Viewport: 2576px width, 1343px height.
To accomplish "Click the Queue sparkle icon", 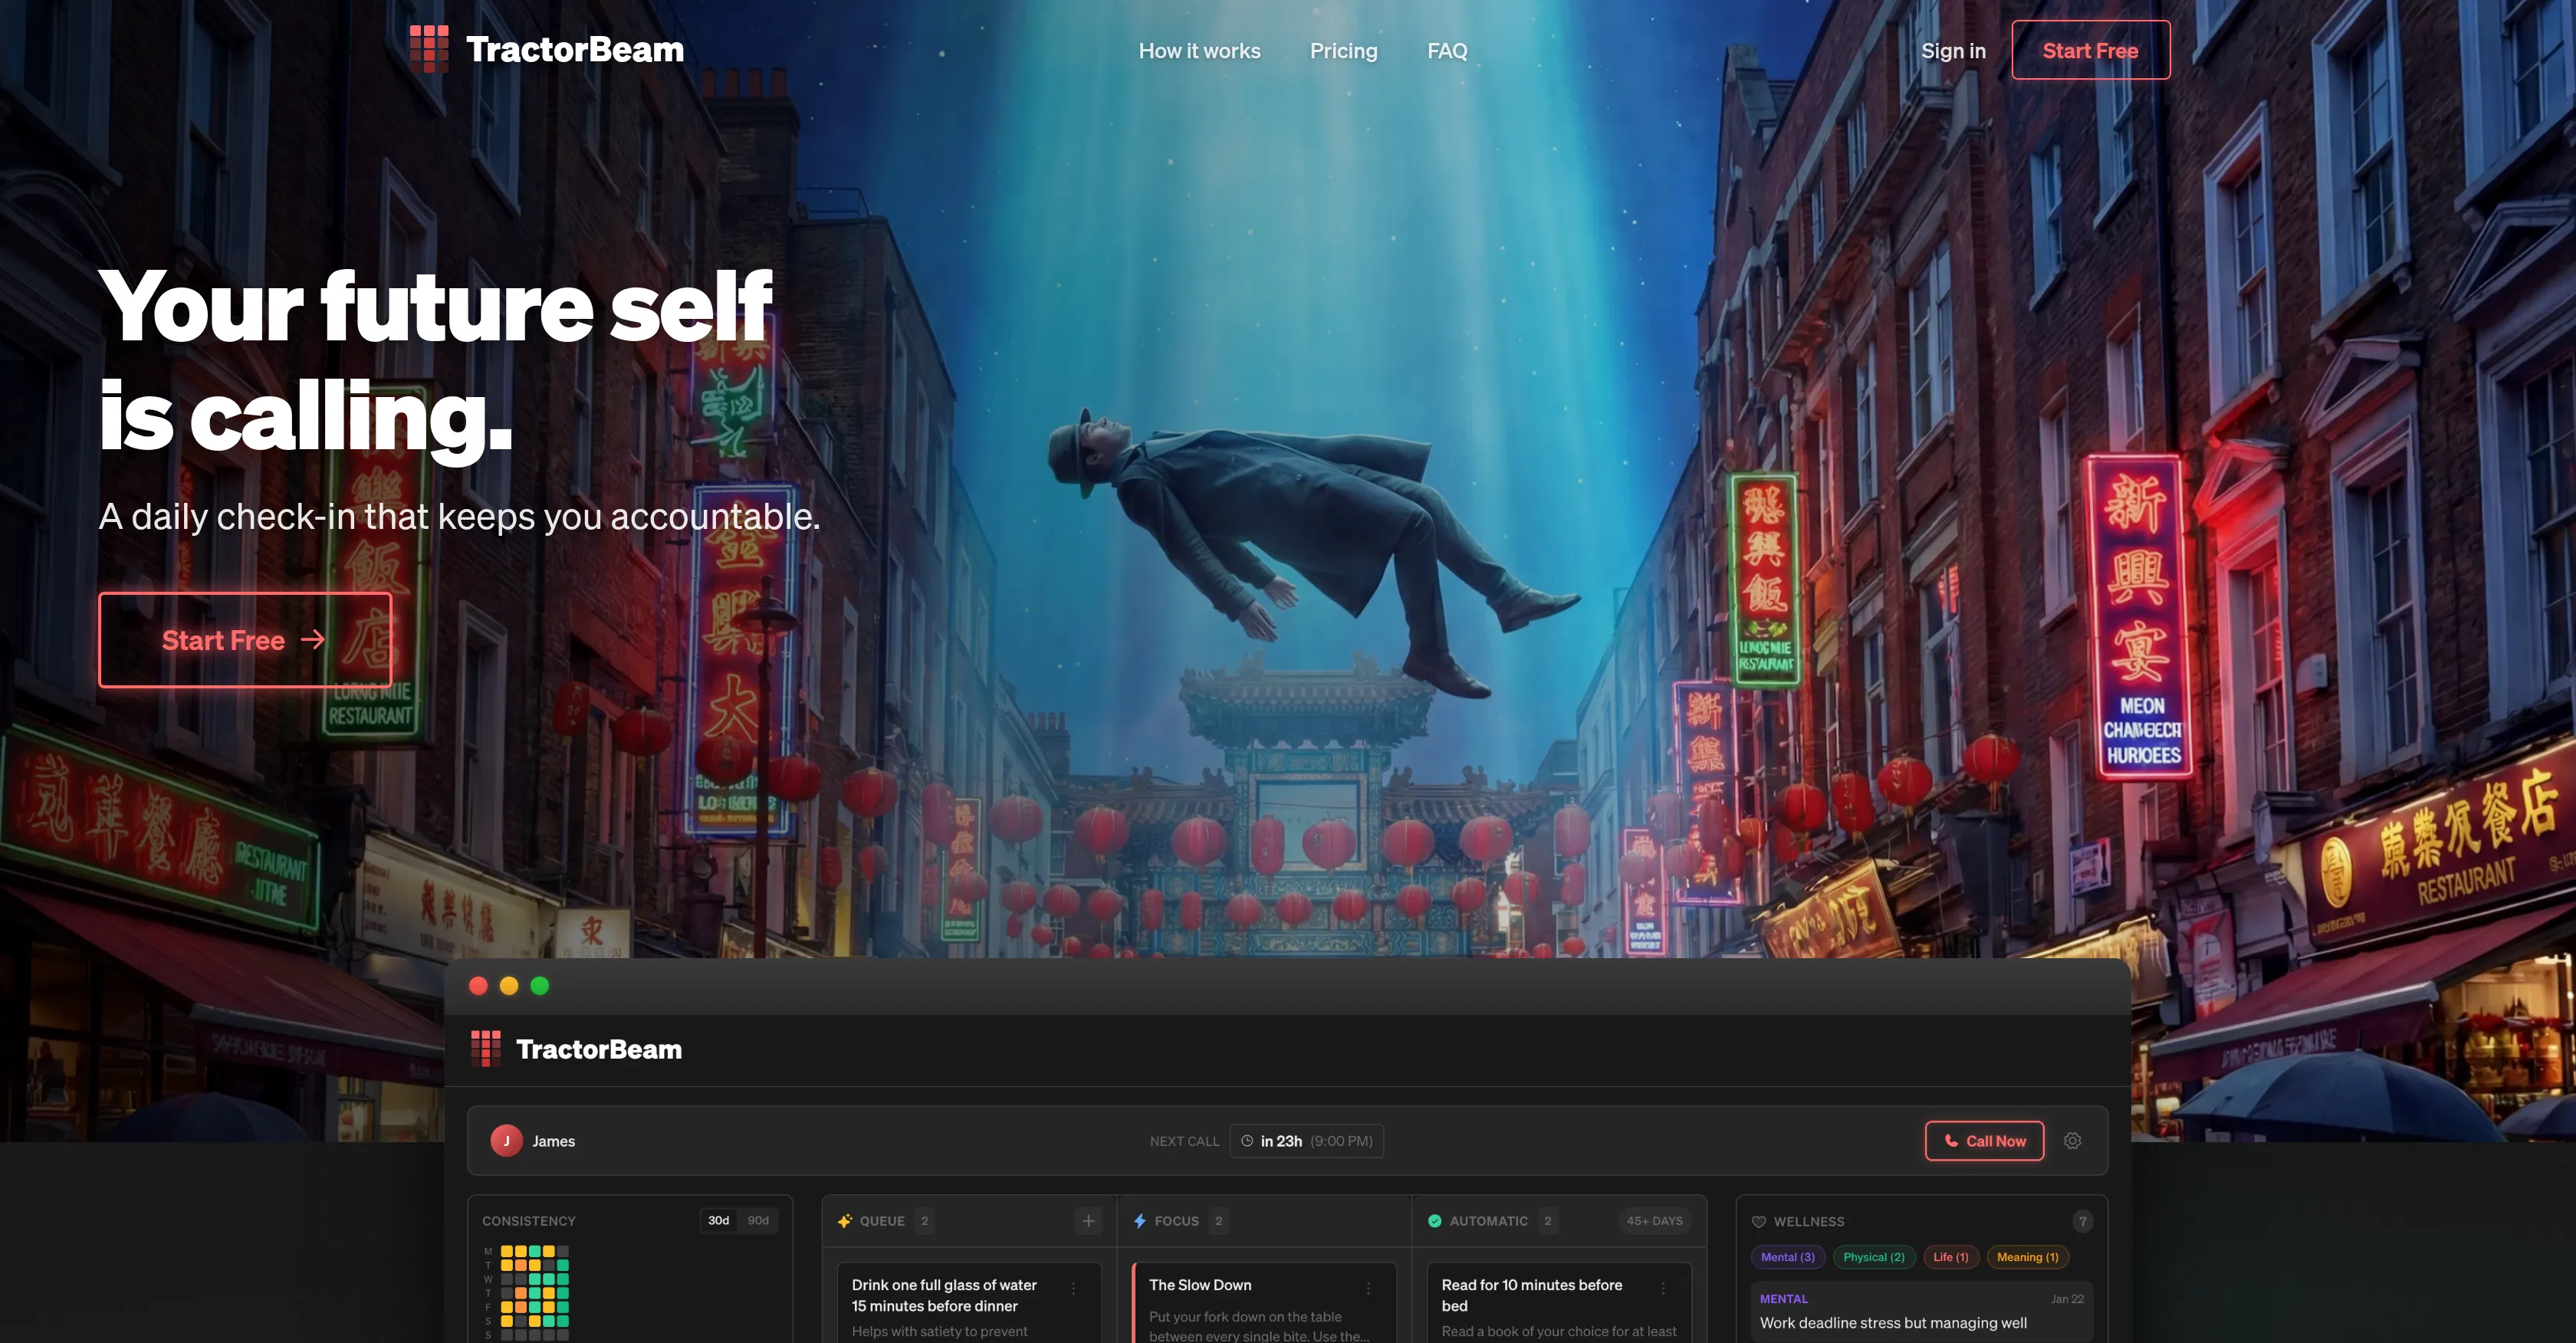I will 845,1221.
